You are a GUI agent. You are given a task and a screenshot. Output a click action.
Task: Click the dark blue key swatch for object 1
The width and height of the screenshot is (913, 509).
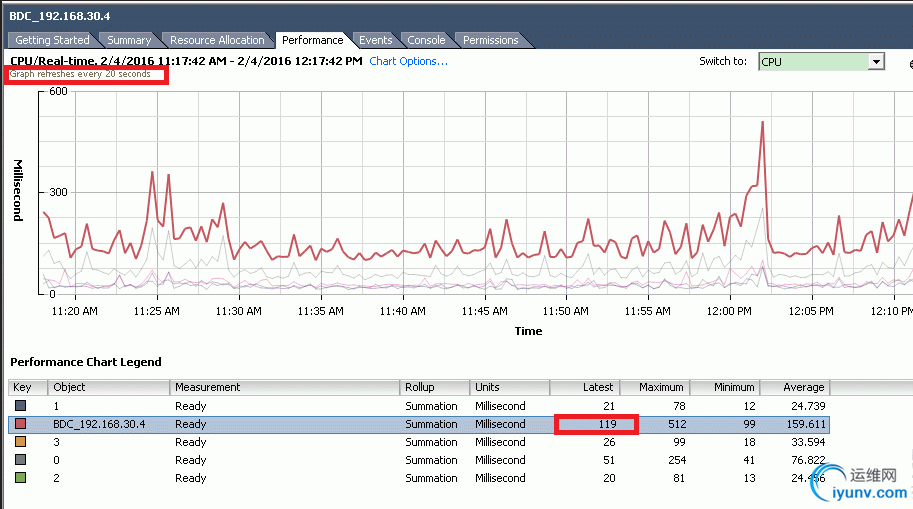coord(20,405)
